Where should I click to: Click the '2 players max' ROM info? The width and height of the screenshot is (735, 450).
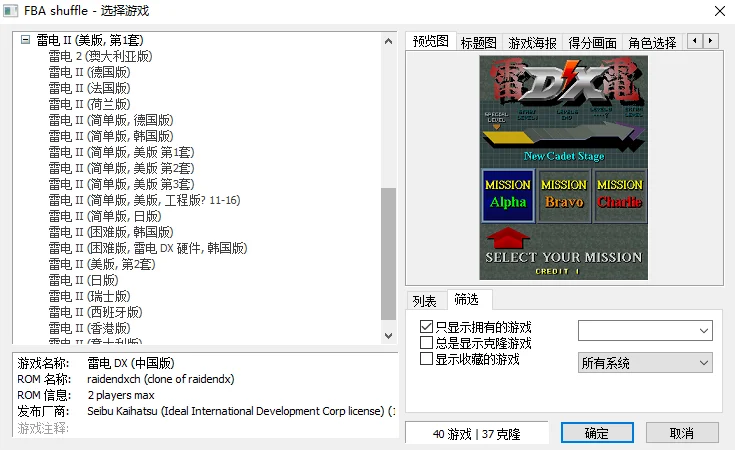tap(121, 395)
